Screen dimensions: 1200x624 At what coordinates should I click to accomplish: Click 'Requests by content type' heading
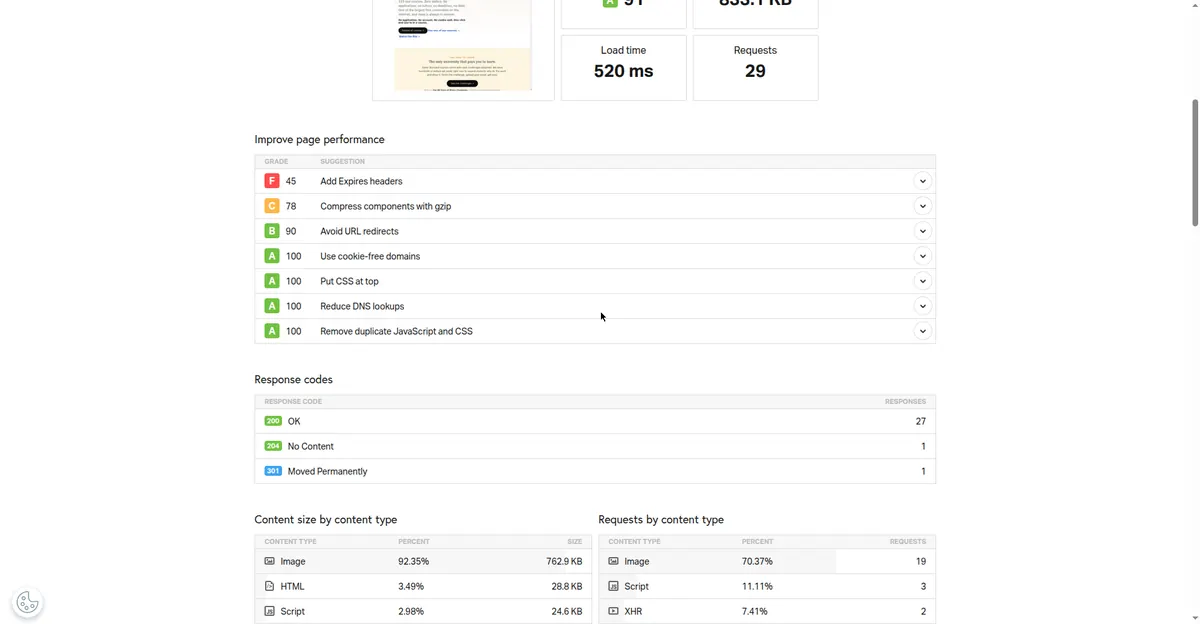[661, 519]
